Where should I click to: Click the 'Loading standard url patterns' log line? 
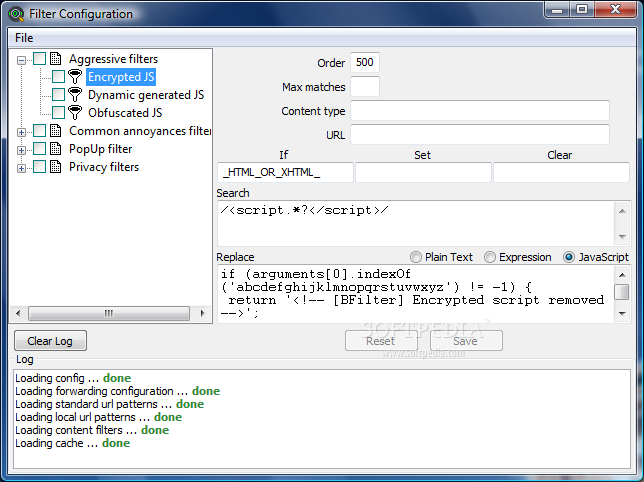110,404
